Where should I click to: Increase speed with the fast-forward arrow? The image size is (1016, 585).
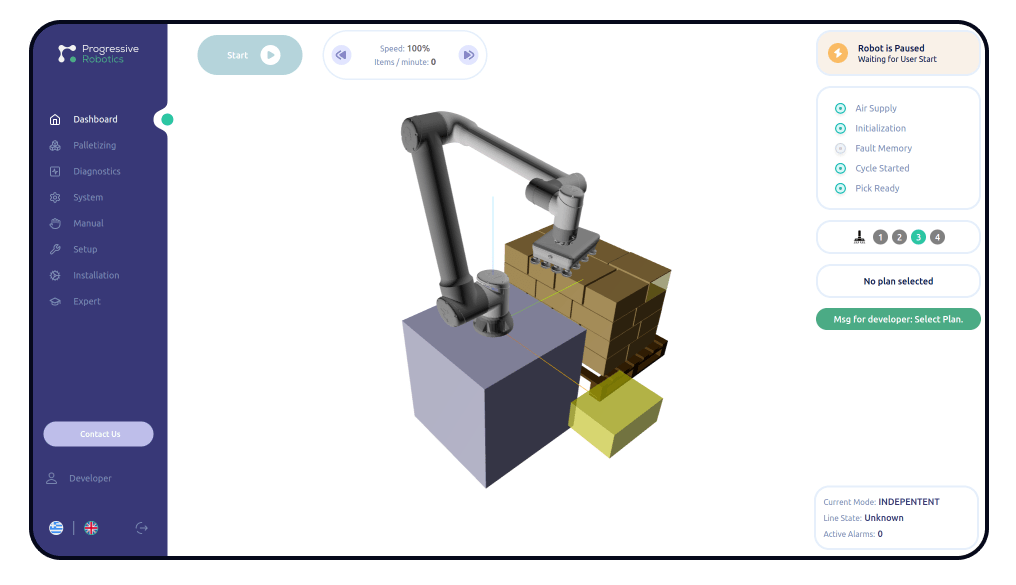click(467, 55)
